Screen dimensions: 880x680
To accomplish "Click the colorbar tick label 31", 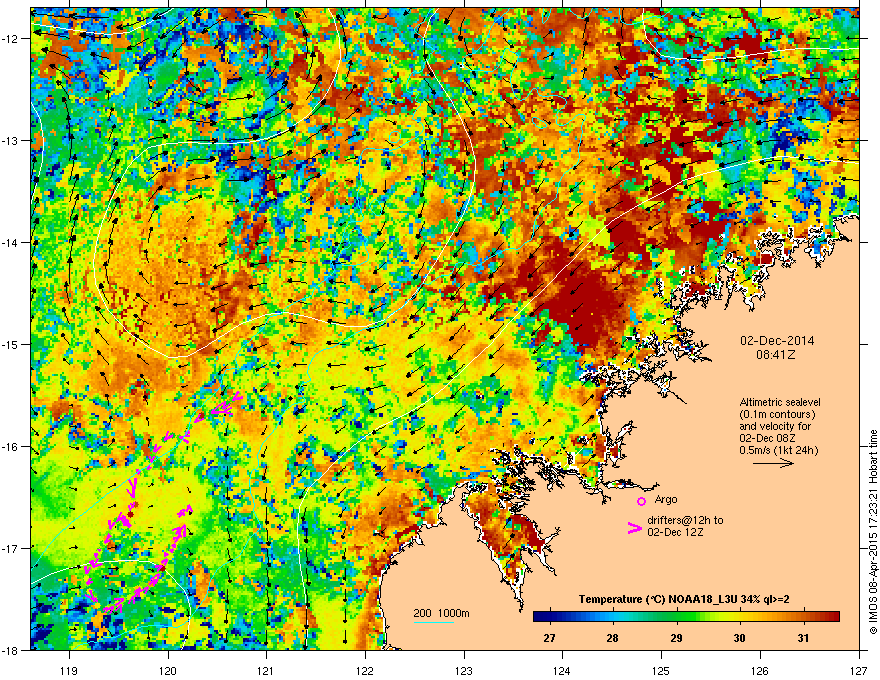I will (x=804, y=638).
